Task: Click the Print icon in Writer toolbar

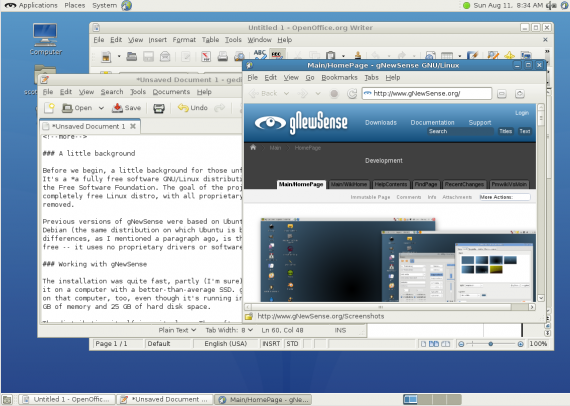Action: (222, 56)
